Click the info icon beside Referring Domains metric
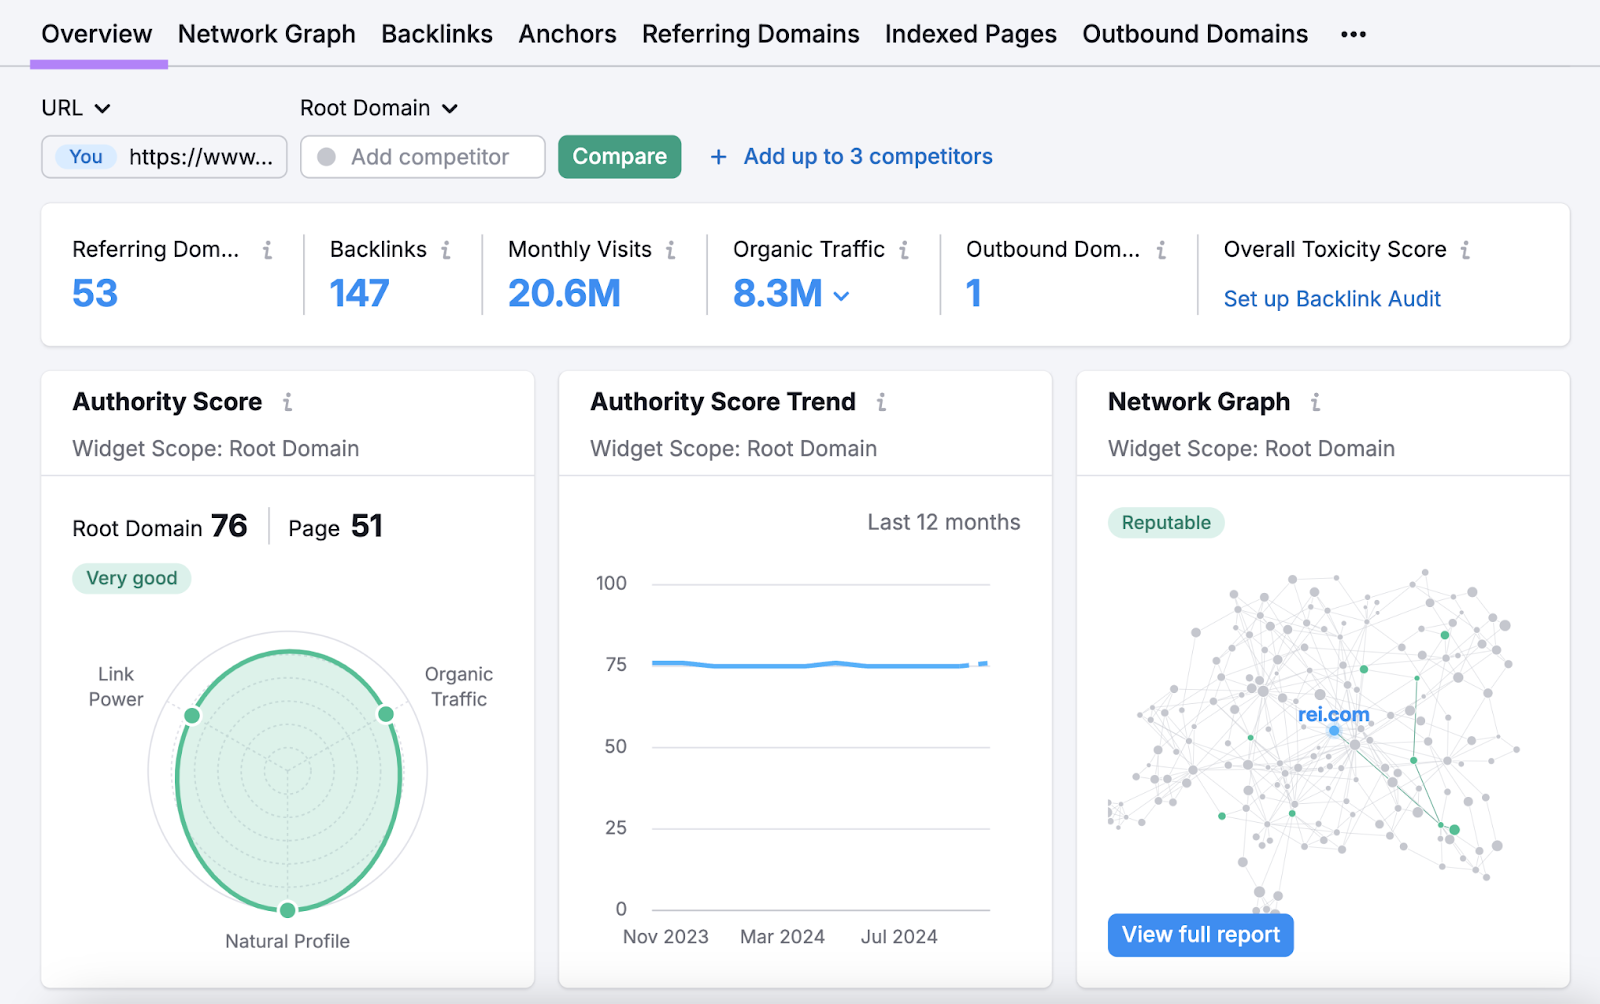Screen dimensions: 1600x1004 pyautogui.click(x=267, y=251)
